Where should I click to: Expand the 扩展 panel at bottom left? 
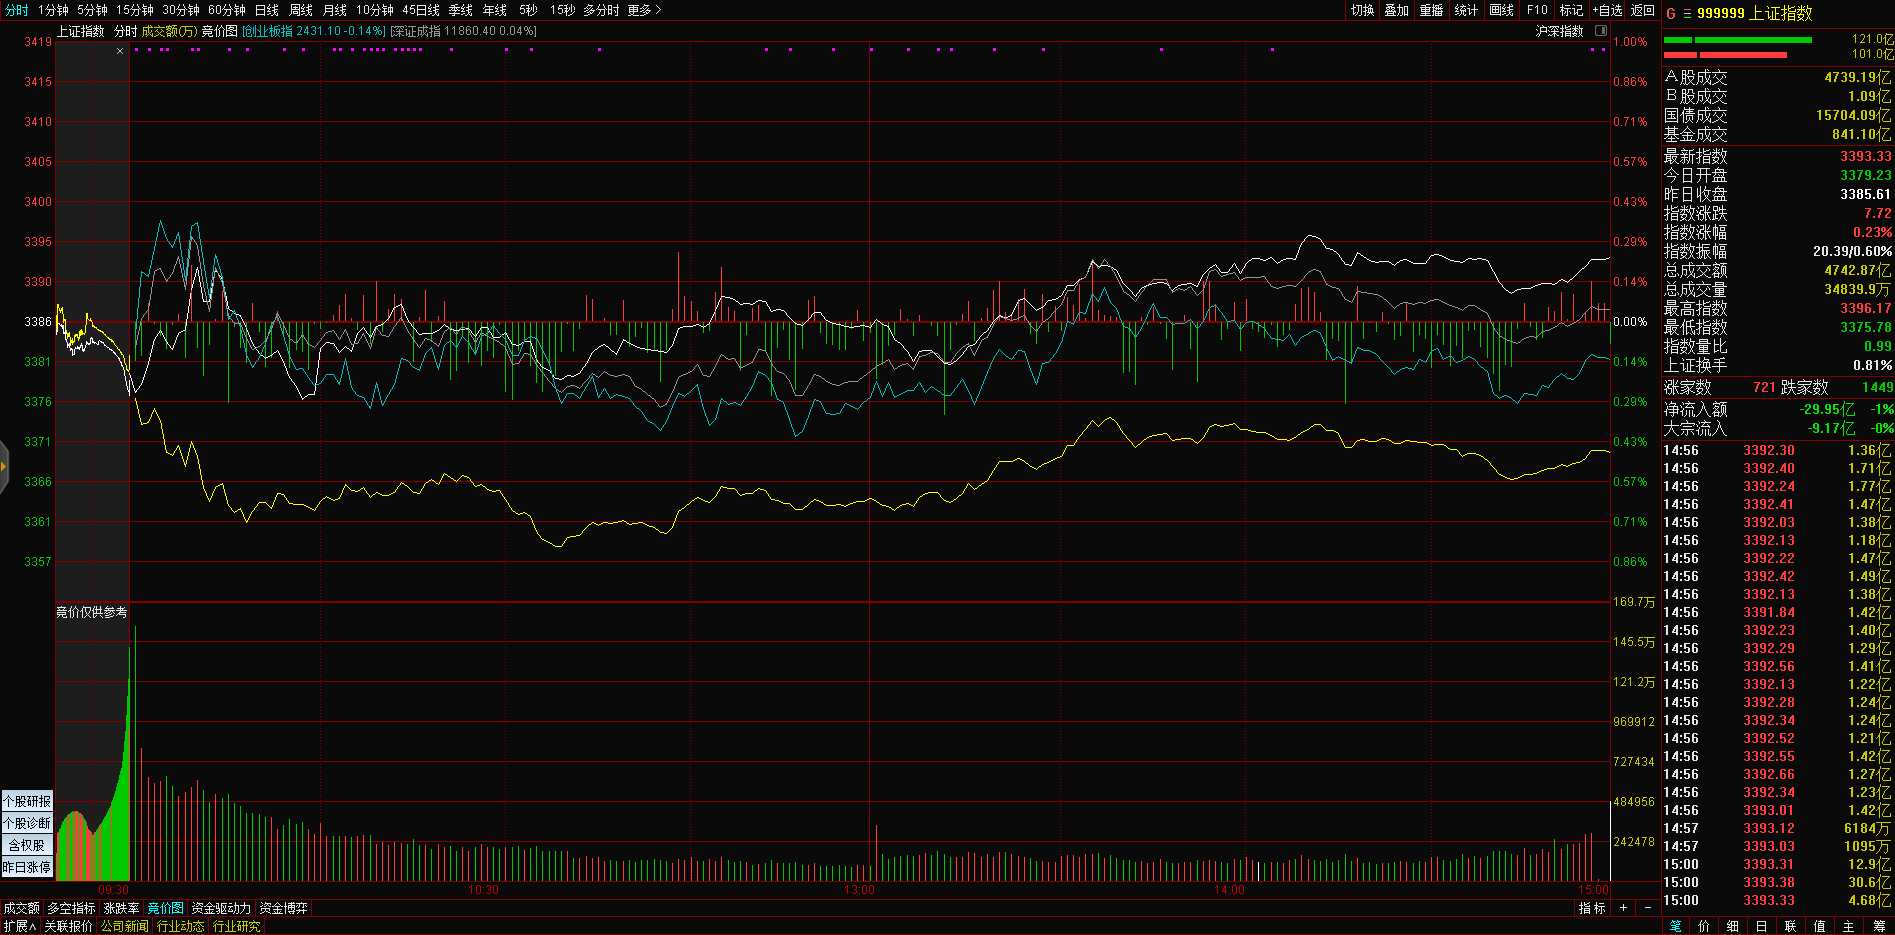[19, 926]
